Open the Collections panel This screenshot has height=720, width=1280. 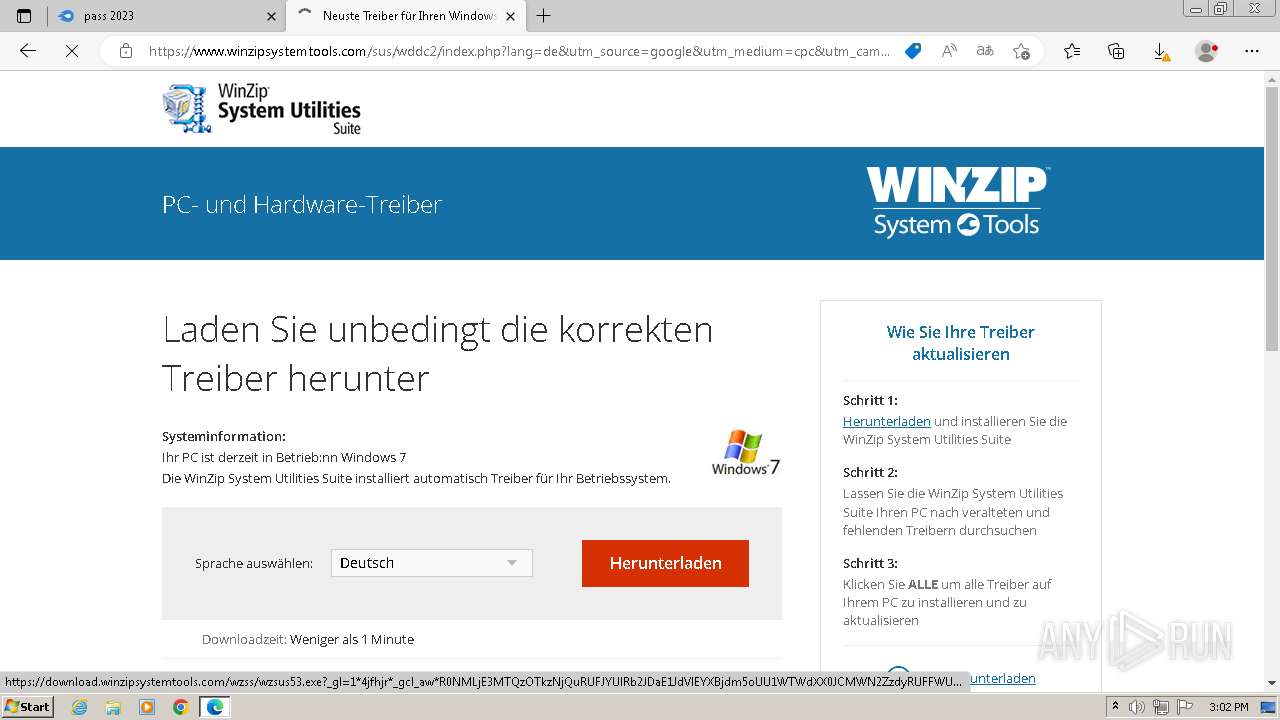pyautogui.click(x=1116, y=51)
